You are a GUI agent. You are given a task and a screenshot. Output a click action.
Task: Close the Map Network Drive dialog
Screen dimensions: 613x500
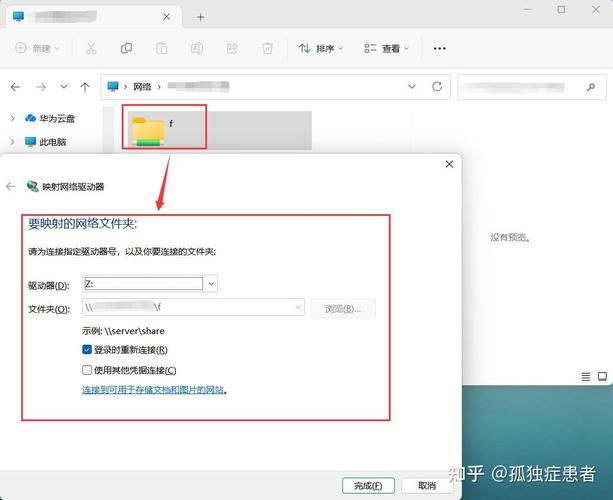(449, 164)
